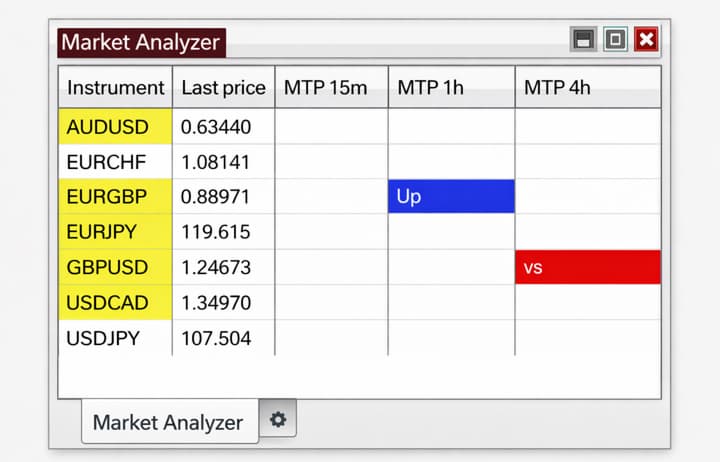The width and height of the screenshot is (720, 462).
Task: Sort by the Last price column header
Action: [223, 88]
